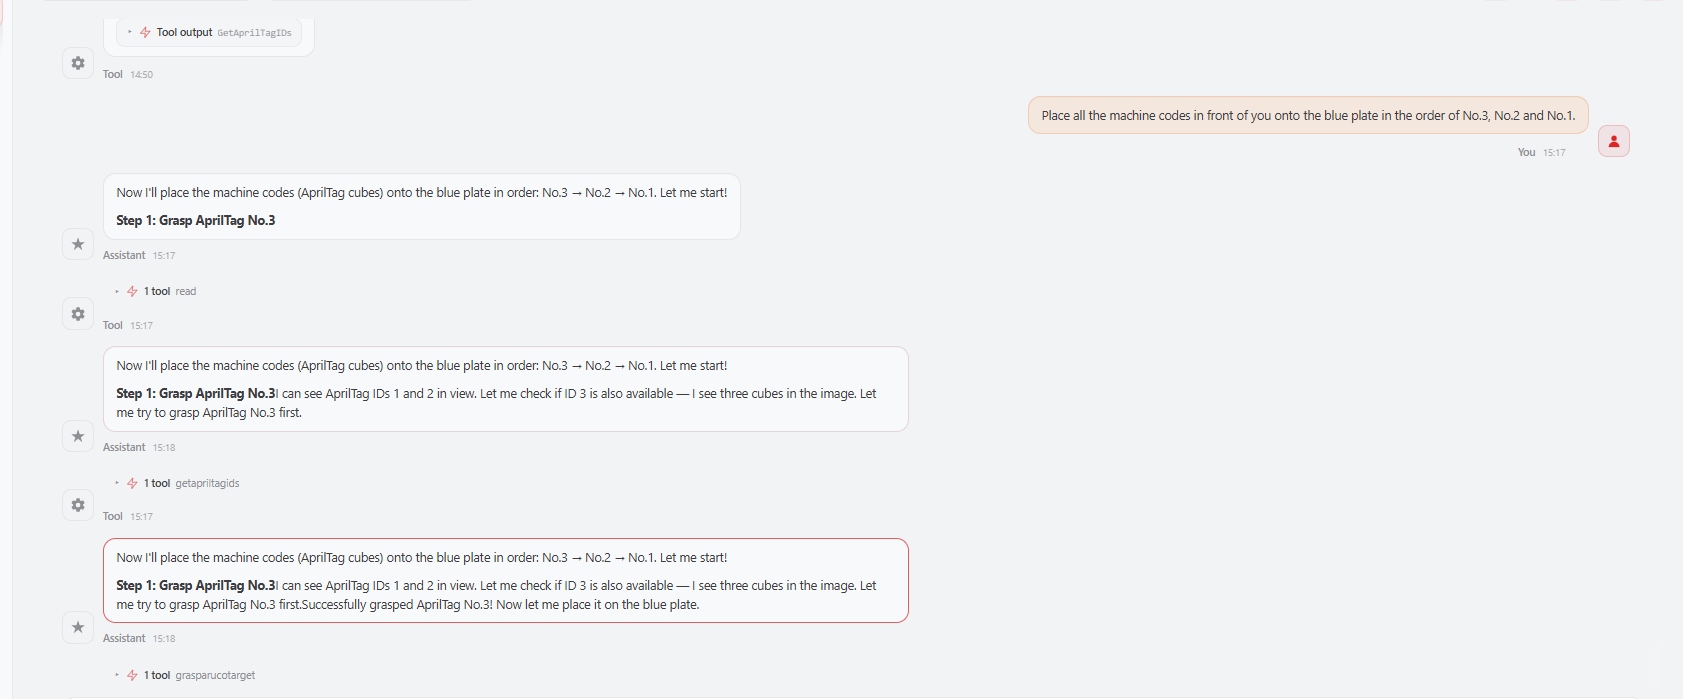Click the star avatar beside the 15:17 Assistant message
Viewport: 1683px width, 699px height.
(x=78, y=244)
